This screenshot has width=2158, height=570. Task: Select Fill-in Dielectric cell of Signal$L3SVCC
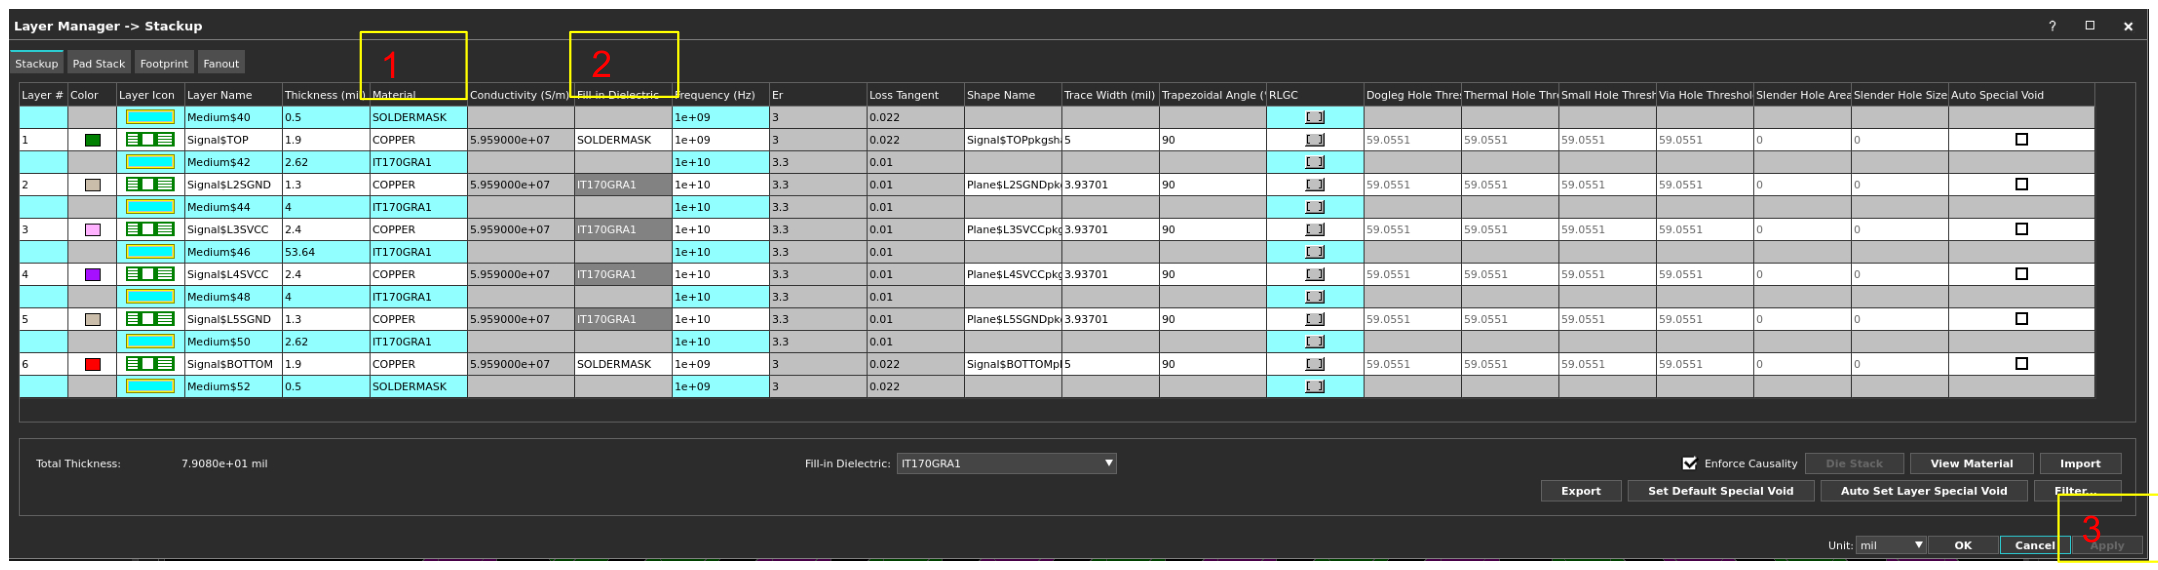(623, 229)
